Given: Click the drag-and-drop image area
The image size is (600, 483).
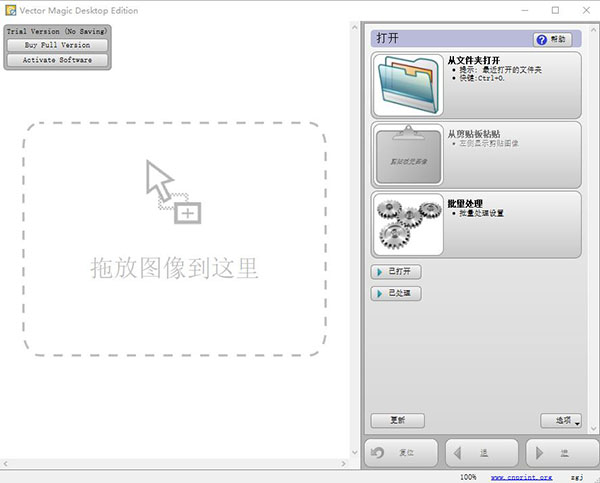Looking at the screenshot, I should coord(174,239).
